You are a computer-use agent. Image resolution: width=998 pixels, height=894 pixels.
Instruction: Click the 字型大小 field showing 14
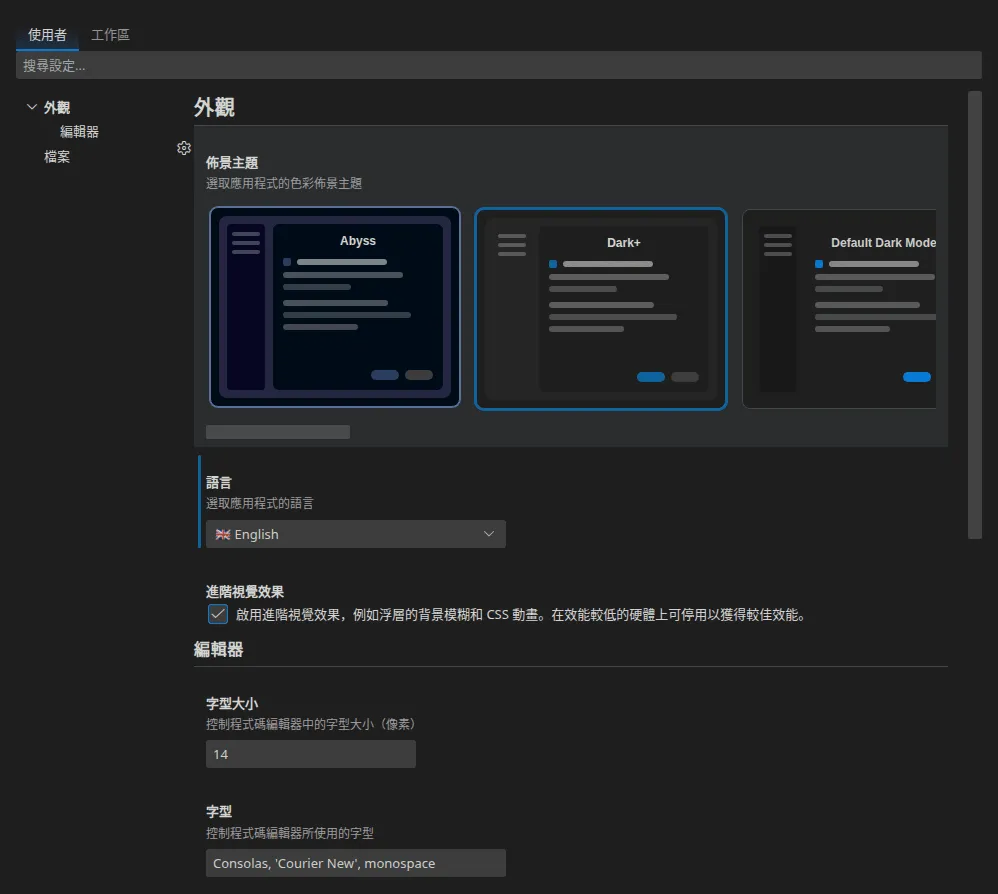click(x=311, y=754)
